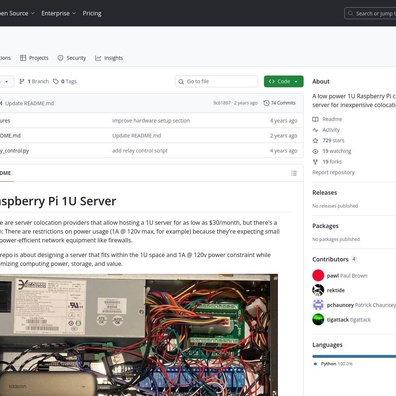Screen dimensions: 396x396
Task: Open contributor tigattack profile
Action: coord(349,320)
